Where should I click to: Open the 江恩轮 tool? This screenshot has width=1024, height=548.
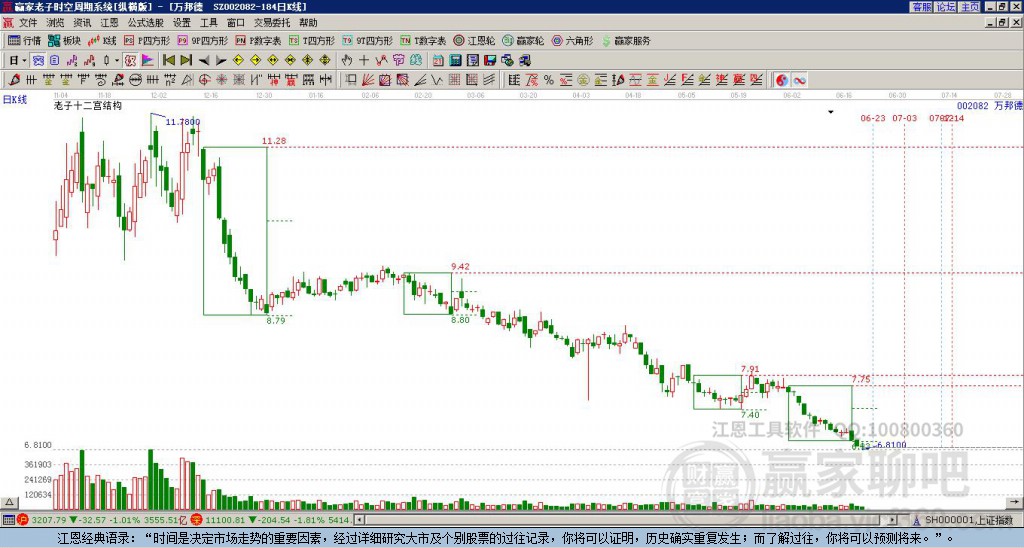coord(474,40)
